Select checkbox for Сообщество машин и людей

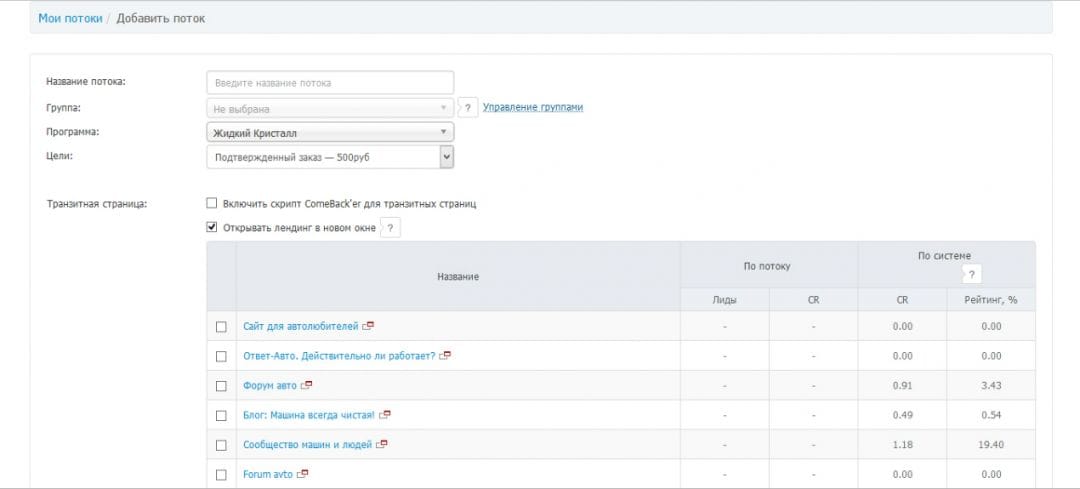point(221,445)
